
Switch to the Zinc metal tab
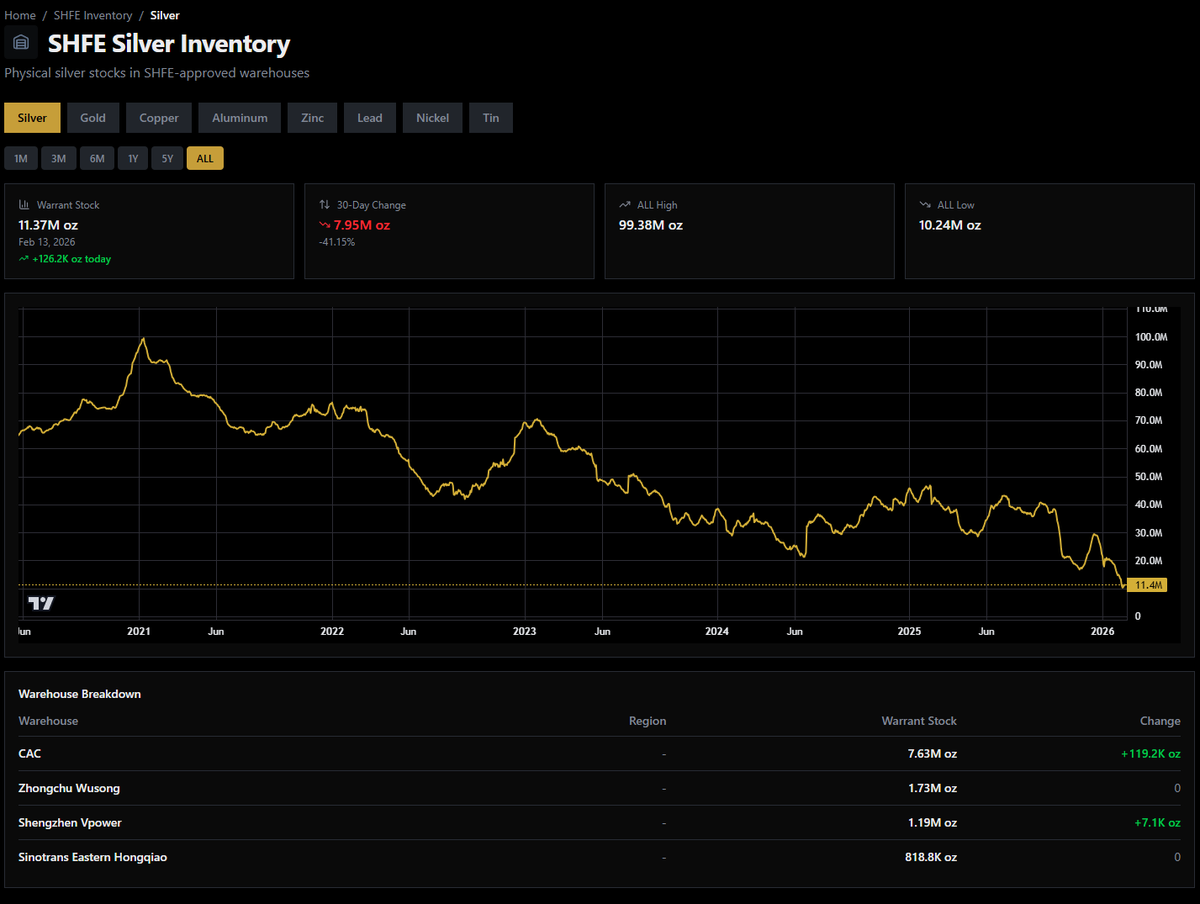tap(313, 118)
